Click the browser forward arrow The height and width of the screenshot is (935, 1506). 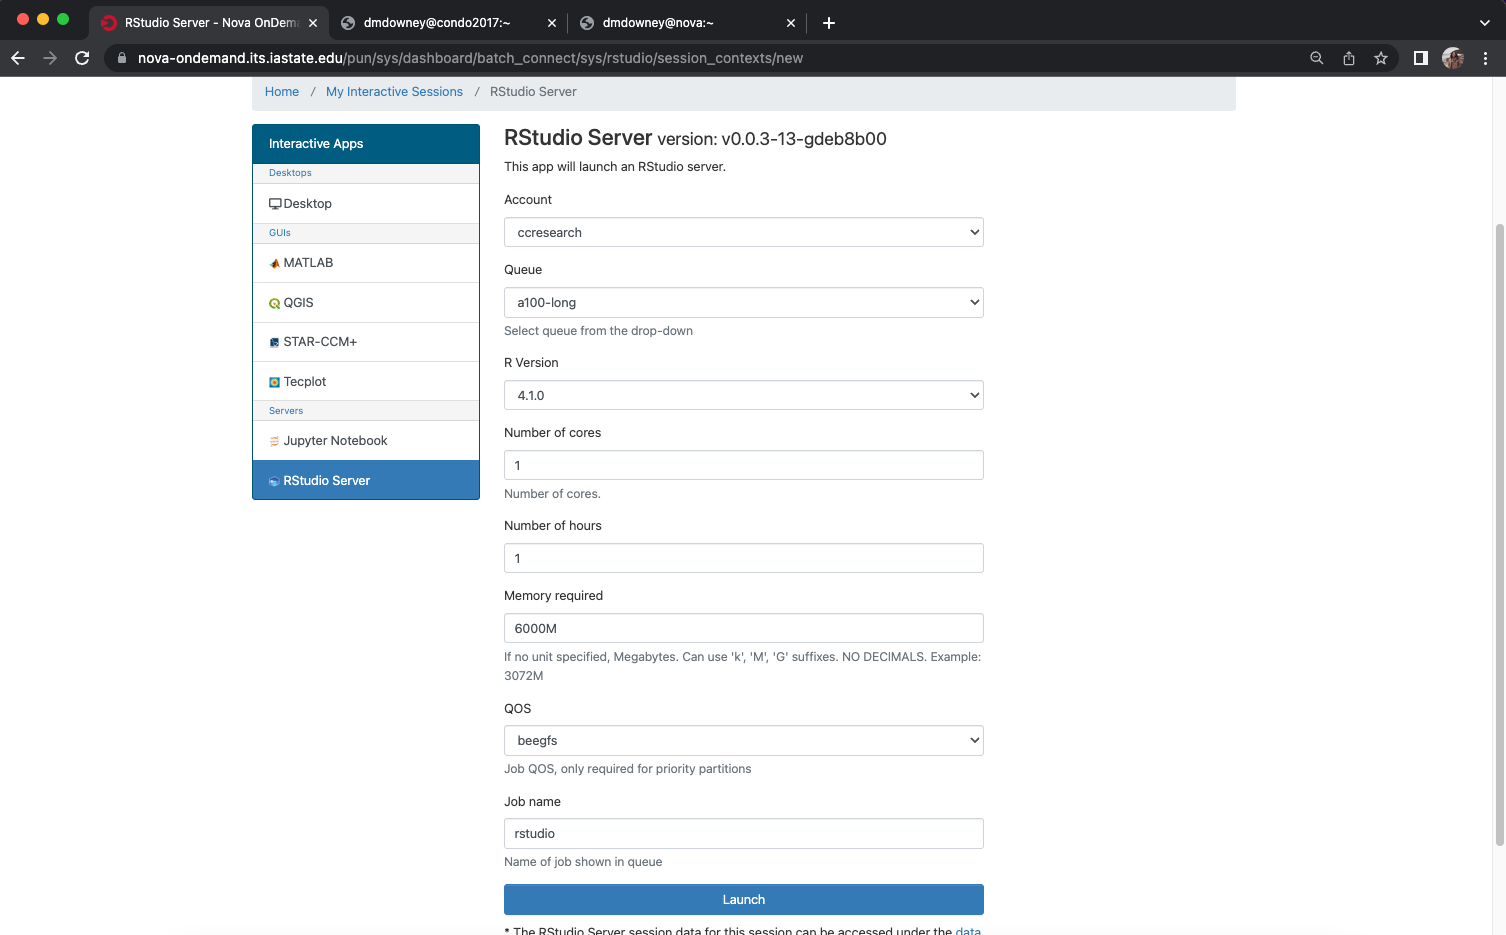click(x=50, y=58)
